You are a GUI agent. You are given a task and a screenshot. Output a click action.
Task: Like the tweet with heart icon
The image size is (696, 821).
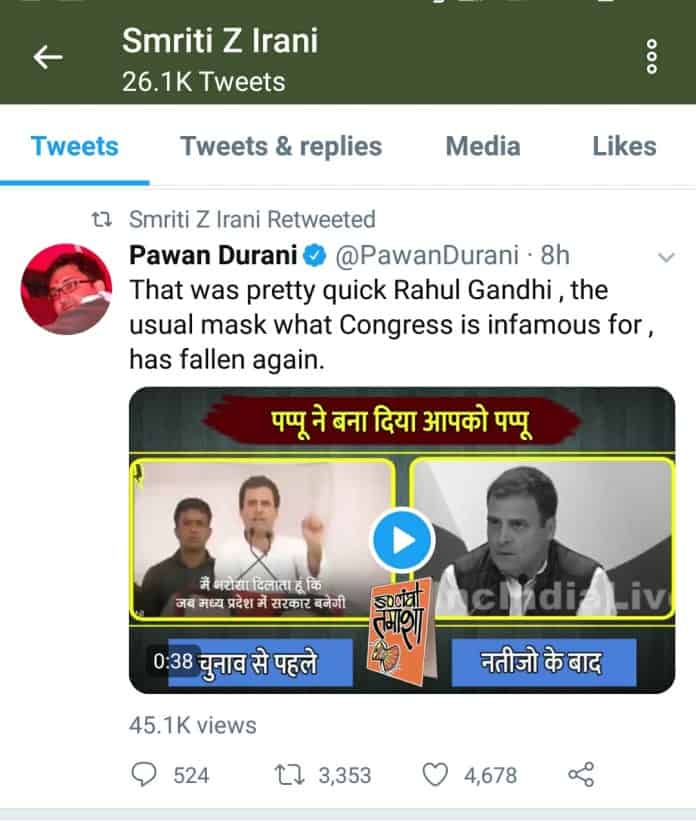point(435,774)
